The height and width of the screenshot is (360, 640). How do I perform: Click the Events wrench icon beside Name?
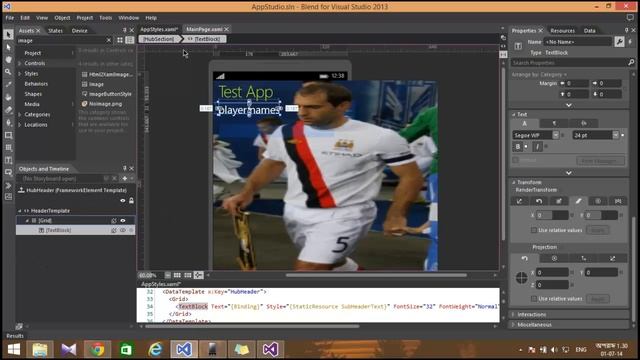point(619,42)
